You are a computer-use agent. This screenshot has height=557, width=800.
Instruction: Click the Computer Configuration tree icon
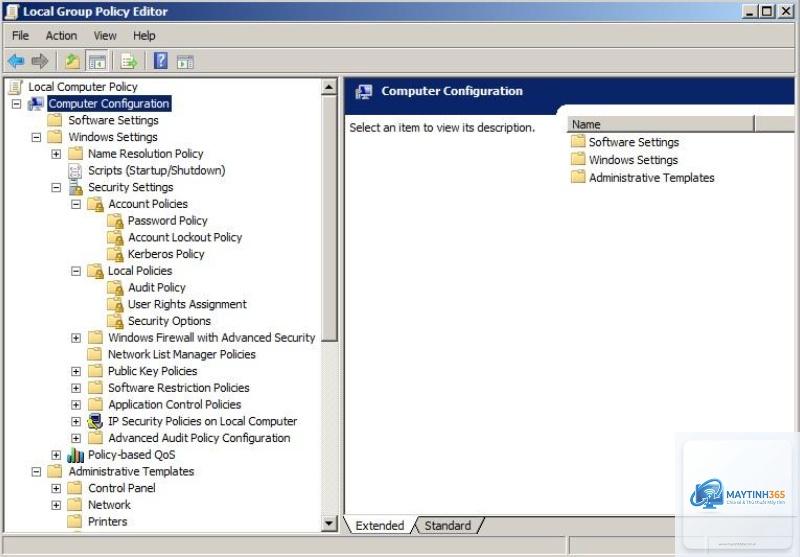36,104
